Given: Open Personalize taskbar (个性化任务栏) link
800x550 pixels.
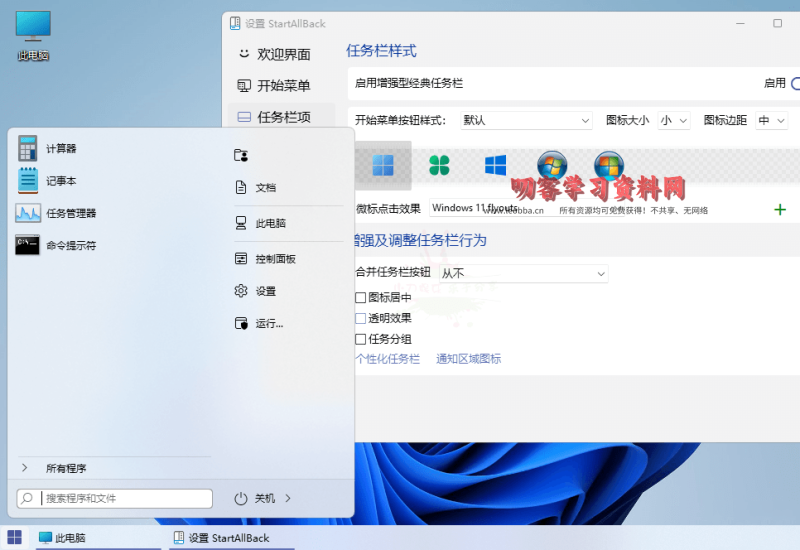Looking at the screenshot, I should click(387, 359).
